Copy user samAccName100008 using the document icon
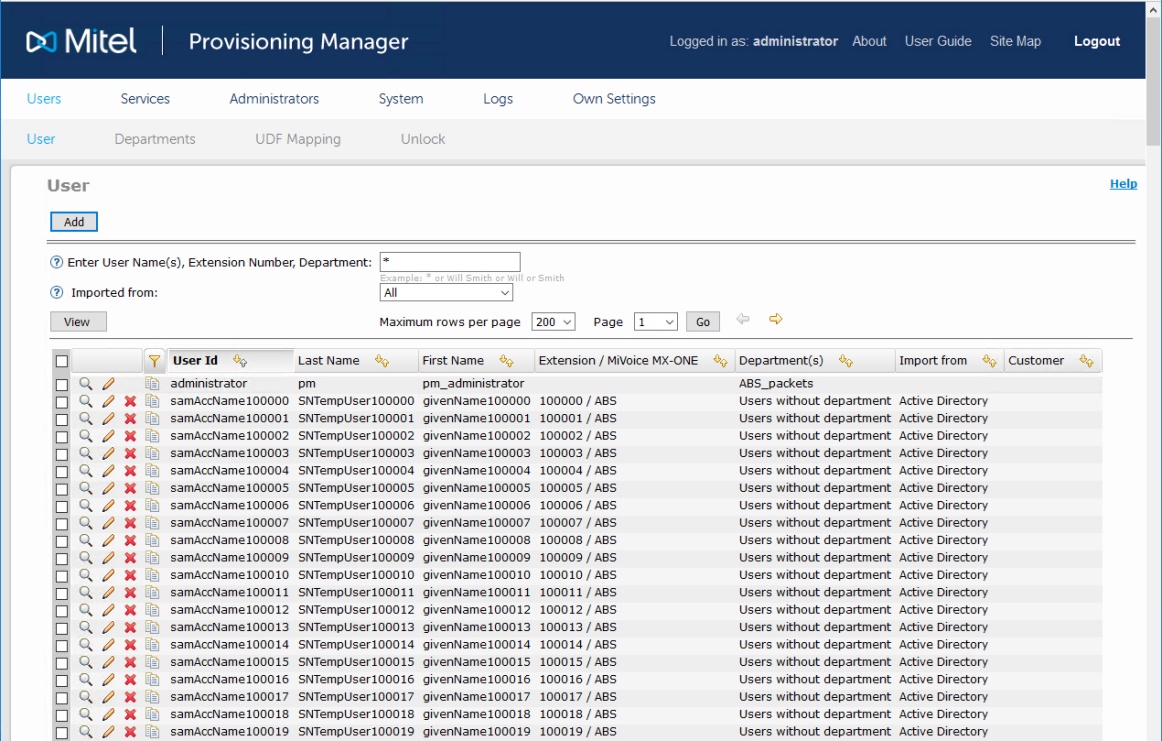Viewport: 1162px width, 741px height. tap(152, 540)
